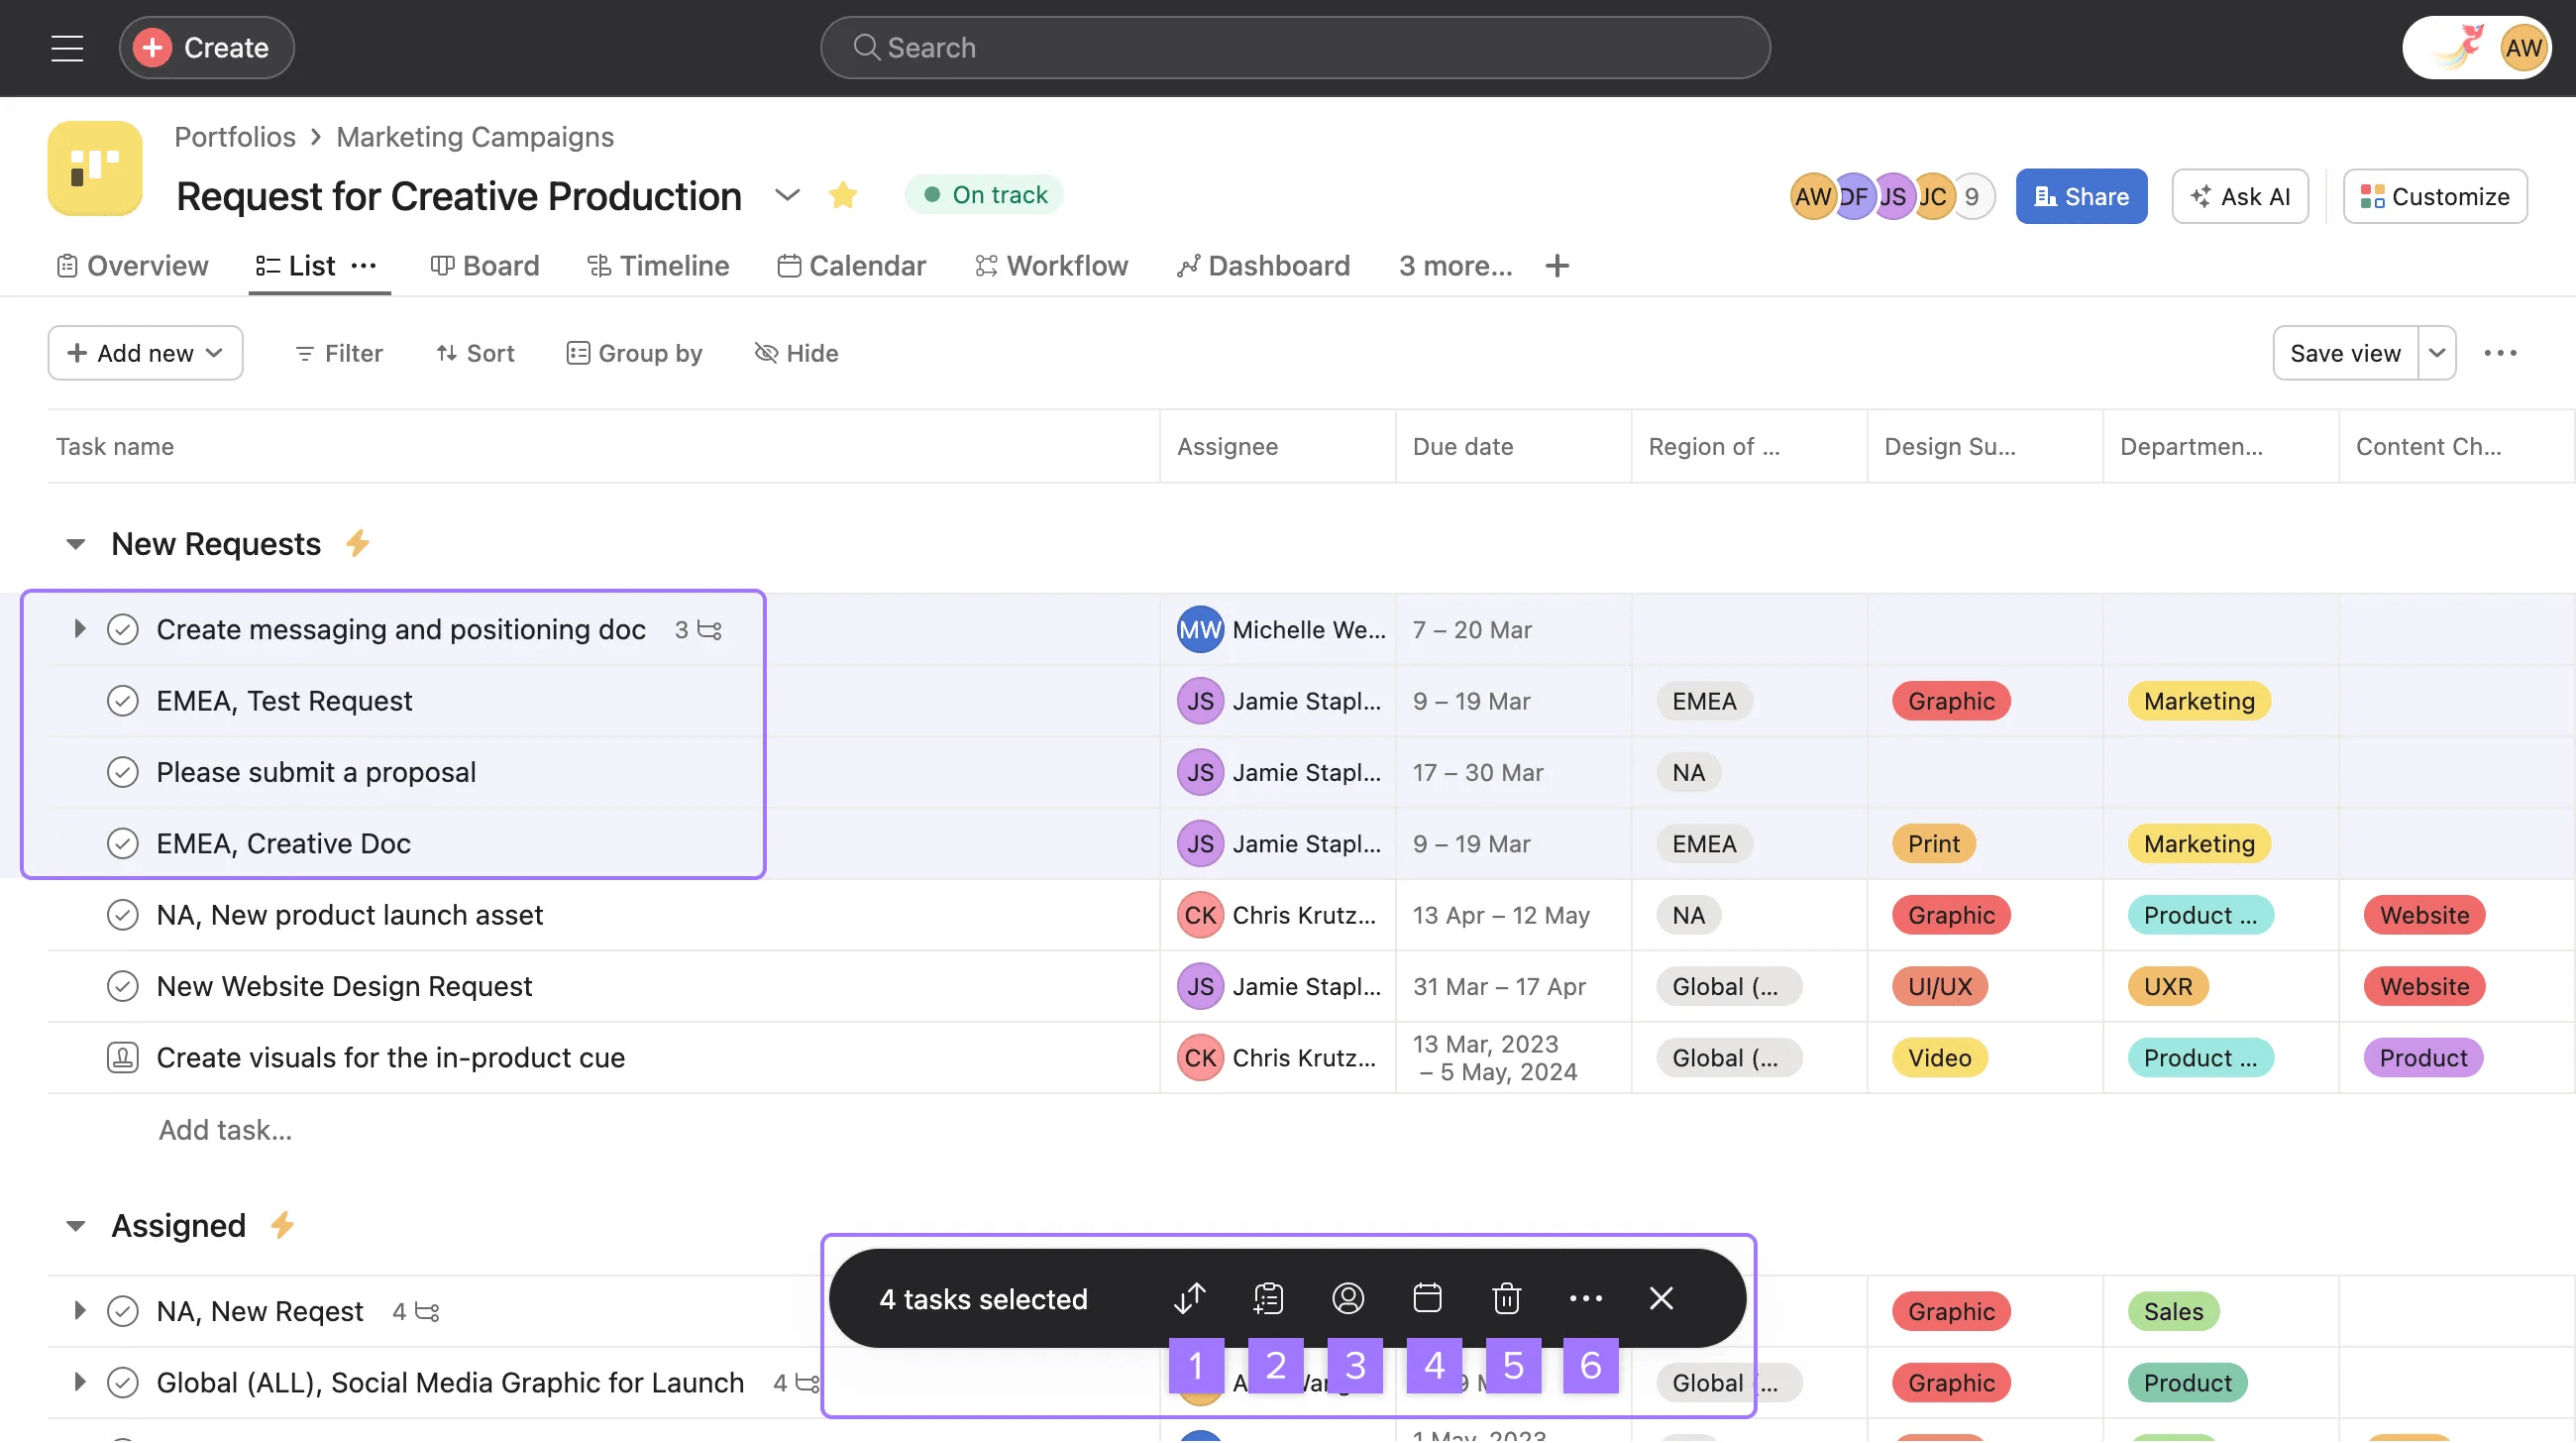Open the Save view dropdown arrow
This screenshot has width=2576, height=1443.
2437,352
